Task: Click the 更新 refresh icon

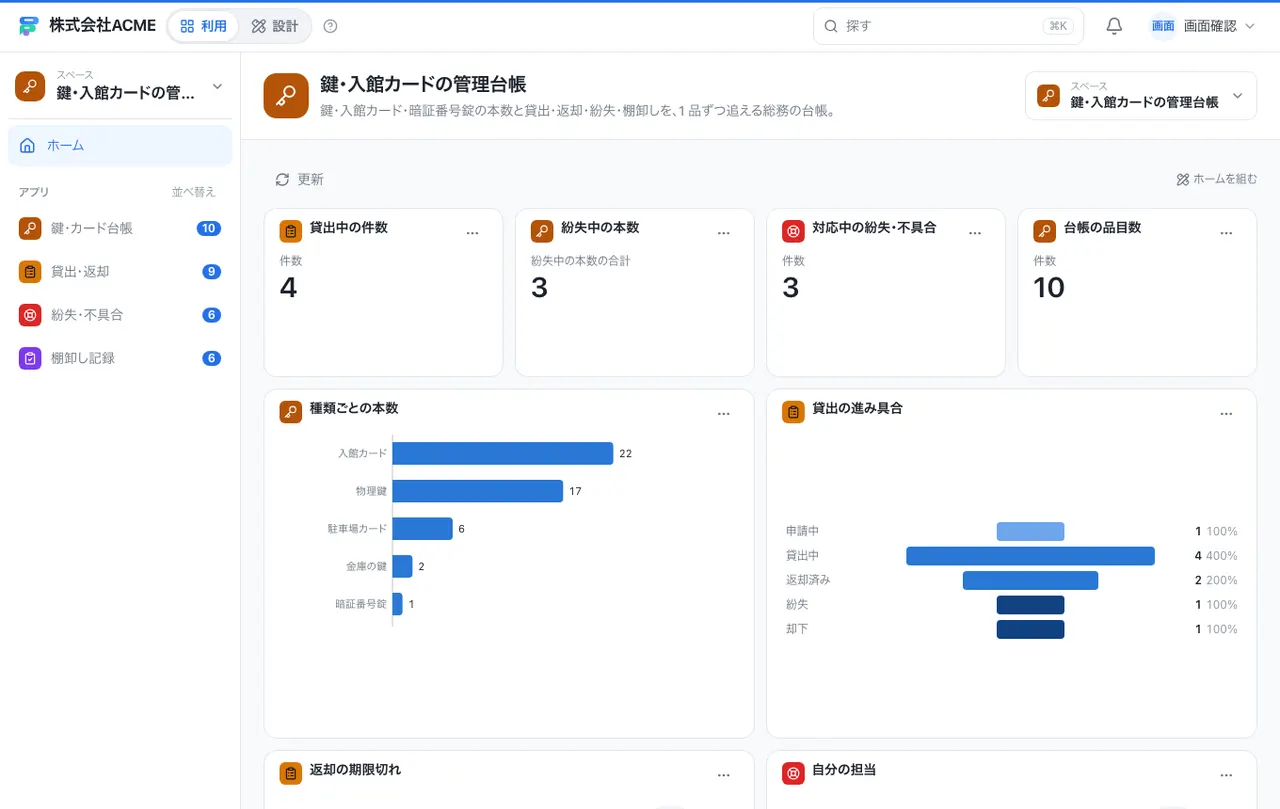Action: click(282, 179)
